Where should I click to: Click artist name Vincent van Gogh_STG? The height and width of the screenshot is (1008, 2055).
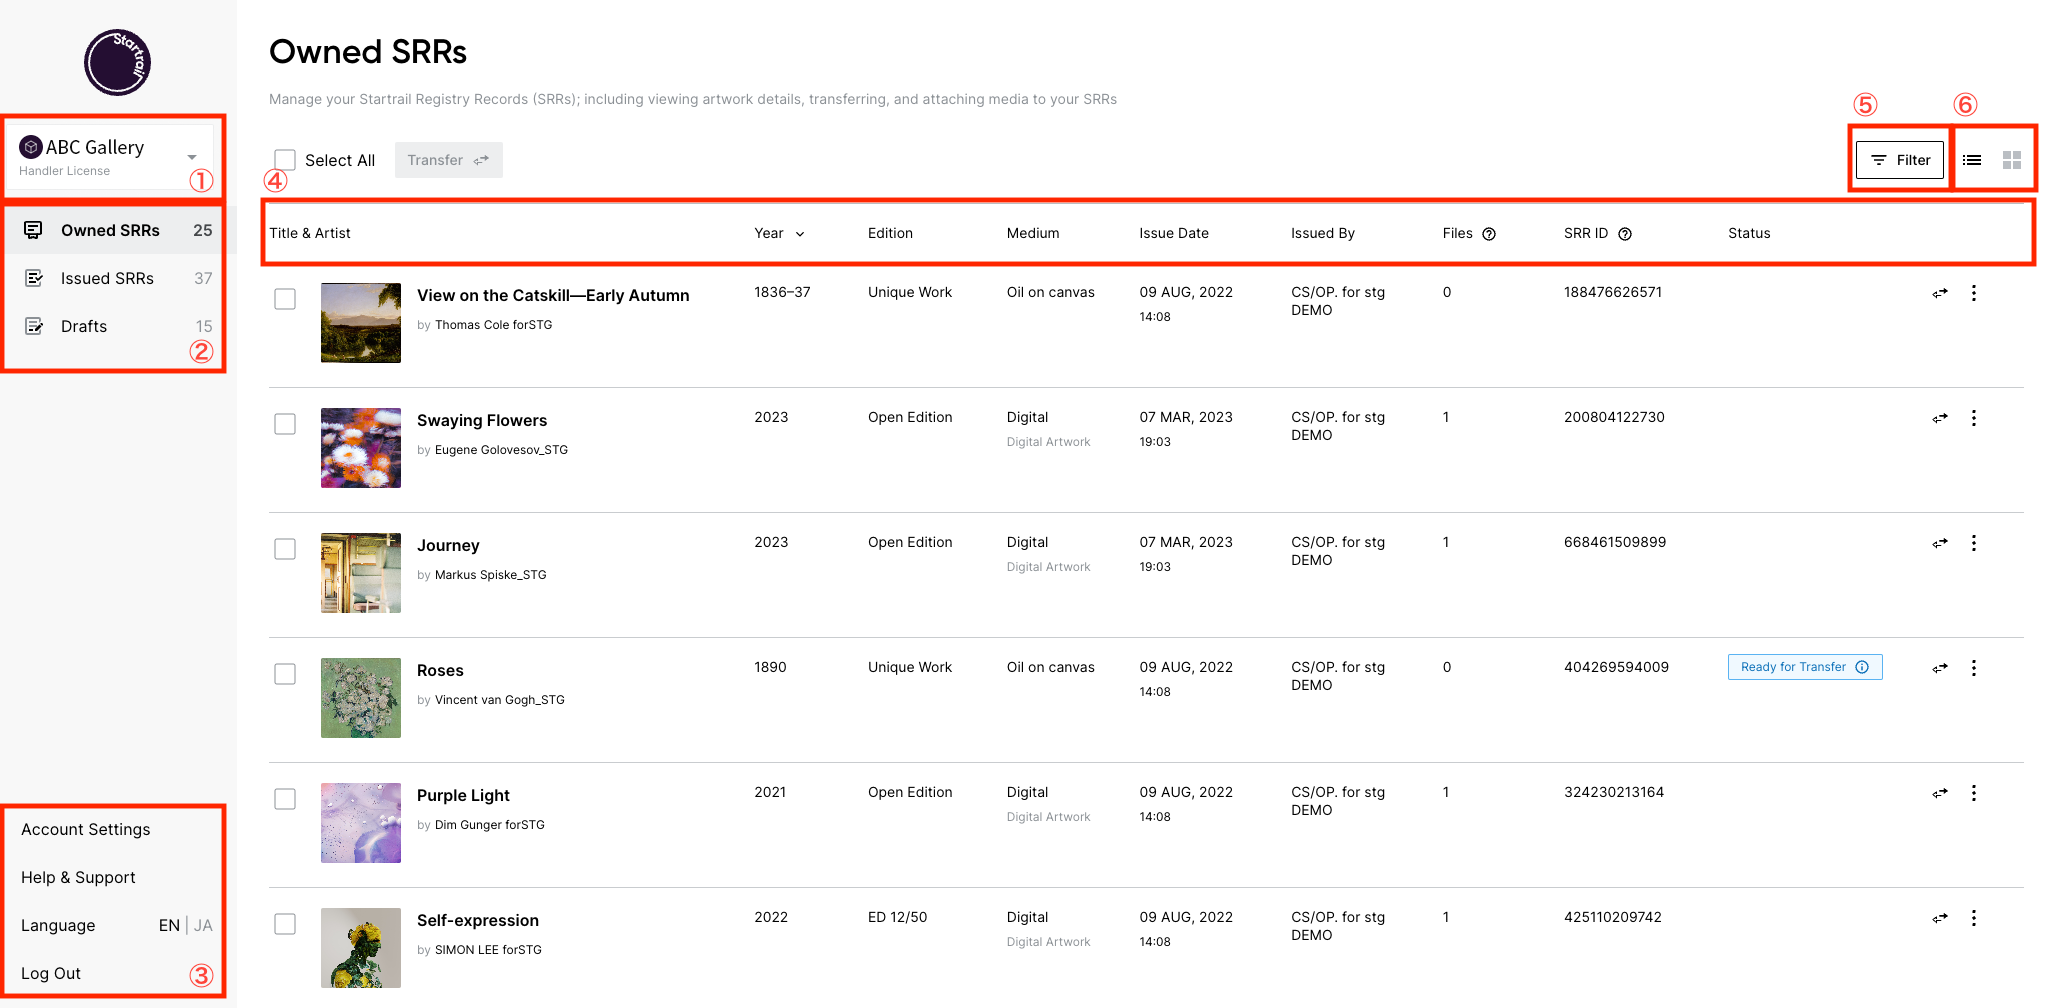pos(500,700)
